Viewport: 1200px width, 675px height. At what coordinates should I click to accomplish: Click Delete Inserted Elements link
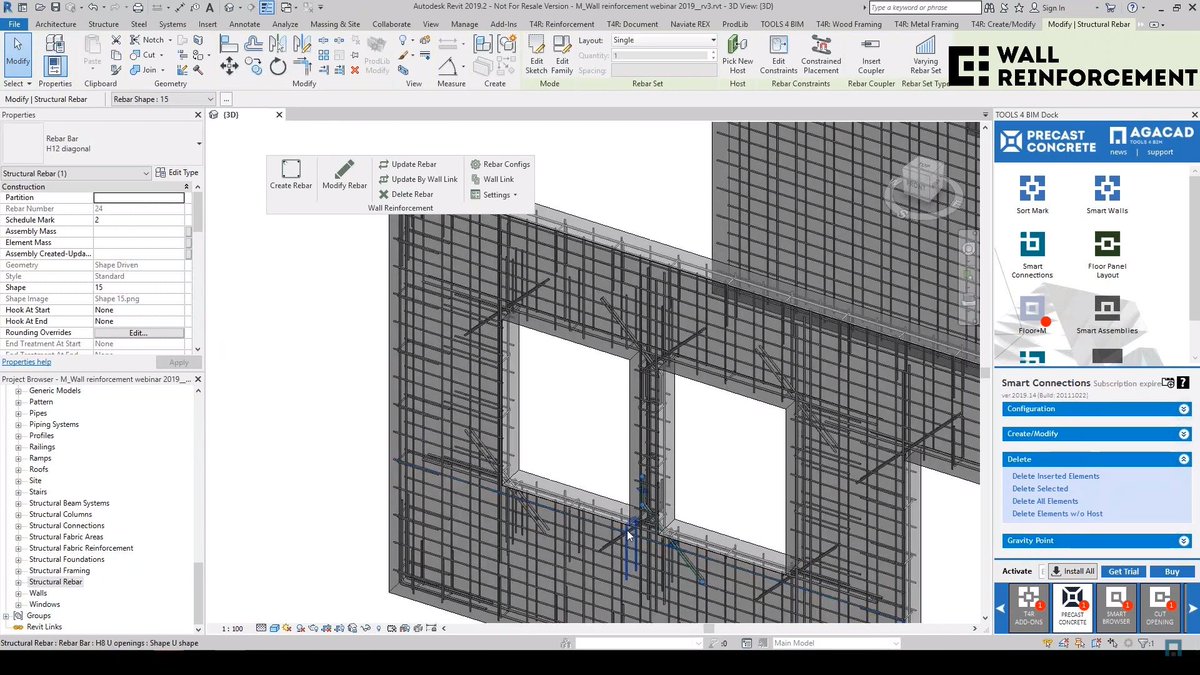coord(1055,476)
